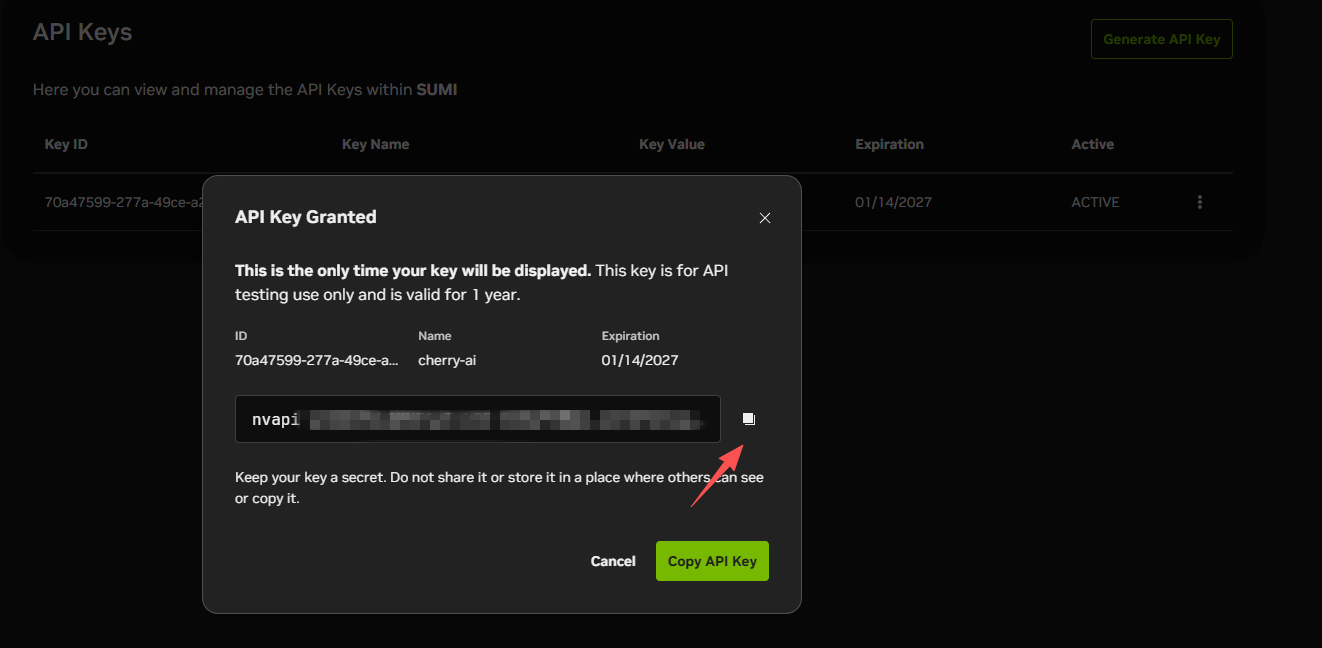Click the Key ID column header
The image size is (1322, 648).
point(66,144)
